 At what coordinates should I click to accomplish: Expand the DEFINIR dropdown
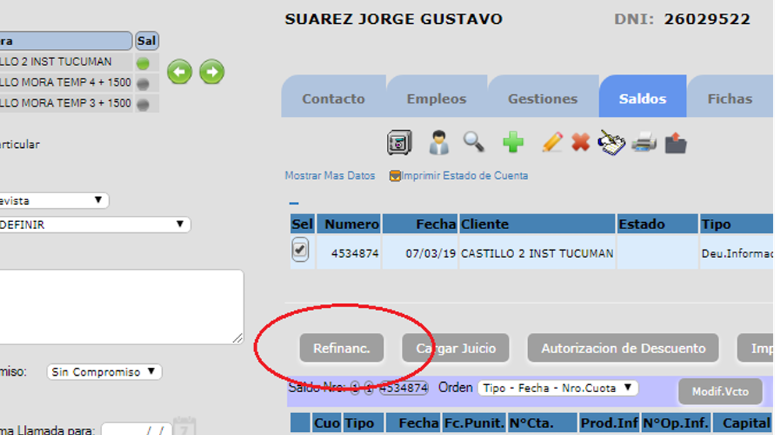[x=94, y=225]
